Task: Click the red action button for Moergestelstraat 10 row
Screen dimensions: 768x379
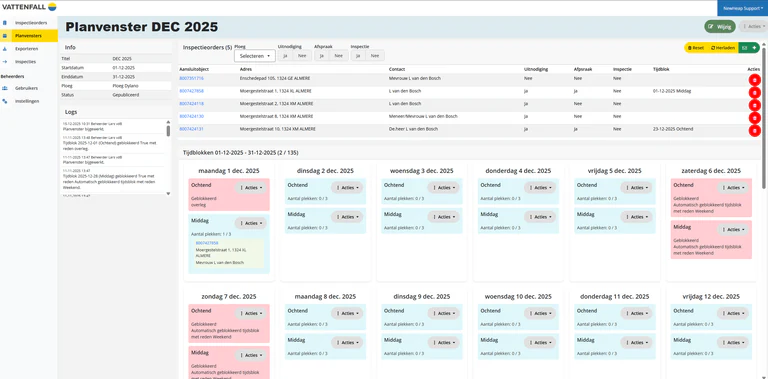Action: tap(755, 130)
